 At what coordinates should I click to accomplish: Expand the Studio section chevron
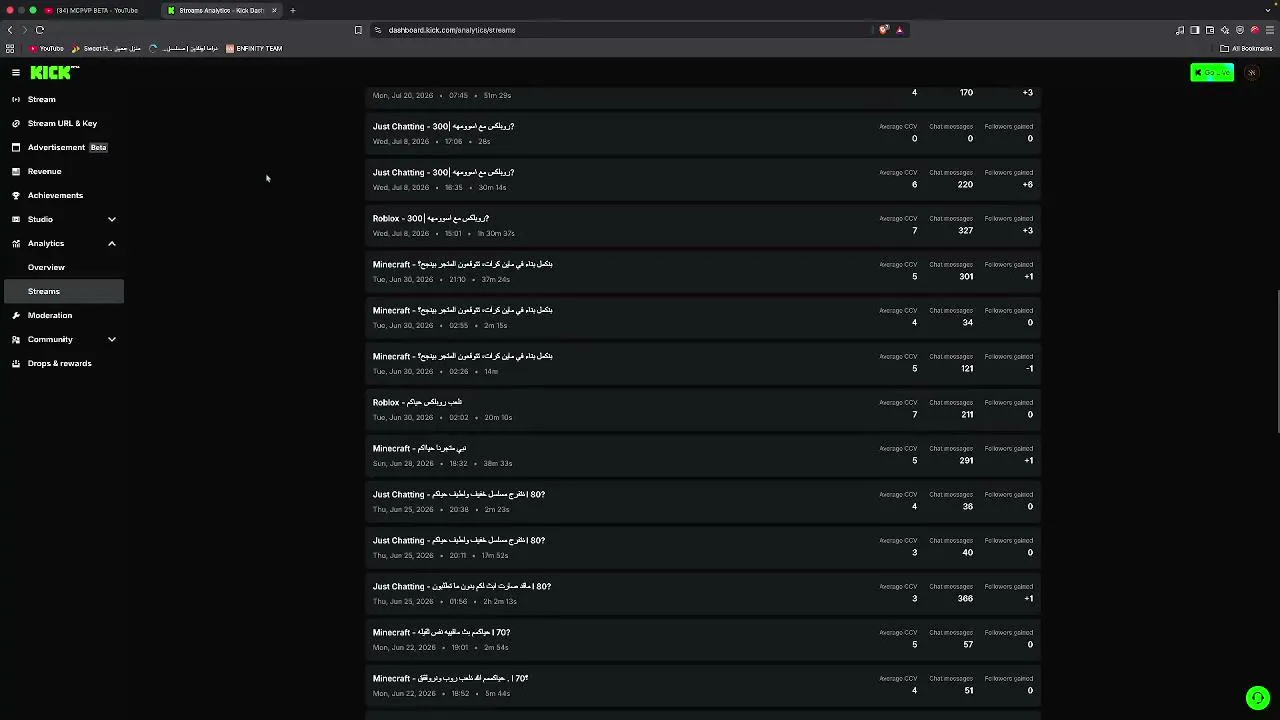click(x=112, y=219)
